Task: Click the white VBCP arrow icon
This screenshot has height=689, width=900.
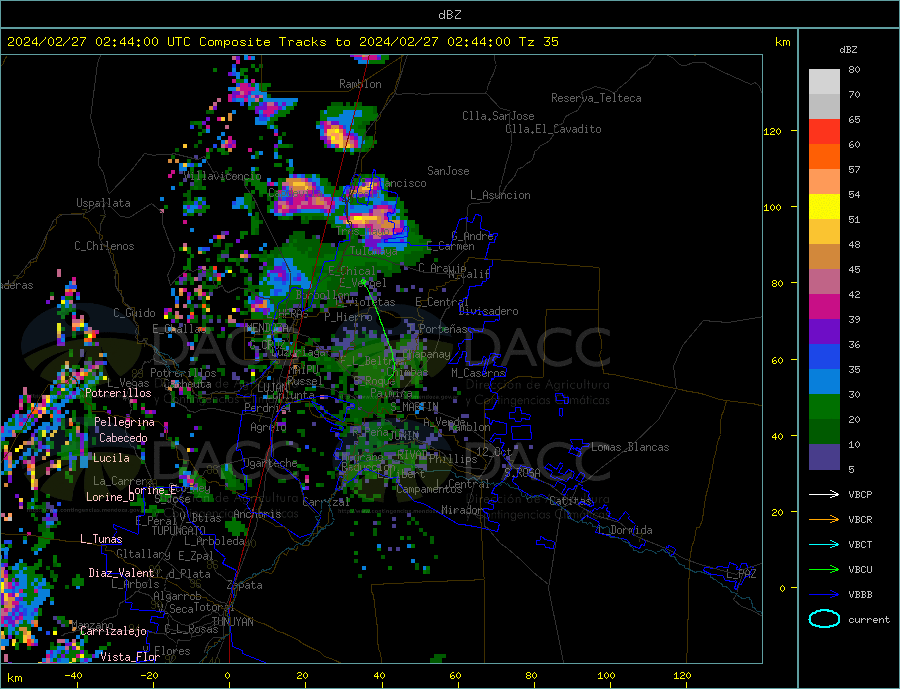Action: [x=824, y=494]
